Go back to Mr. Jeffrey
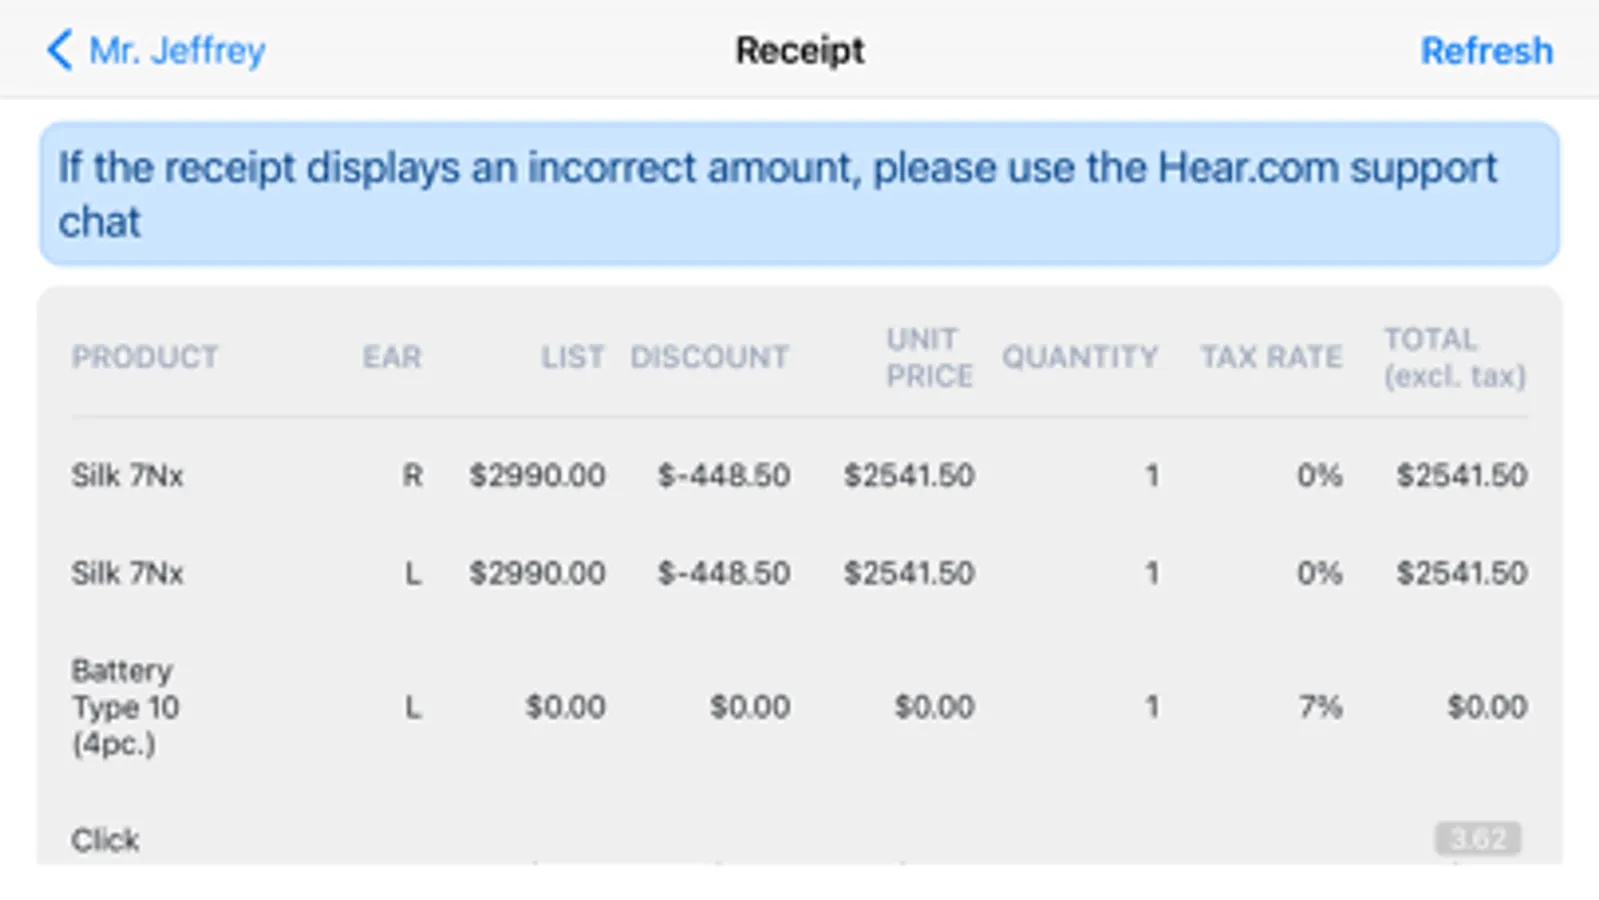This screenshot has height=900, width=1599. click(177, 50)
